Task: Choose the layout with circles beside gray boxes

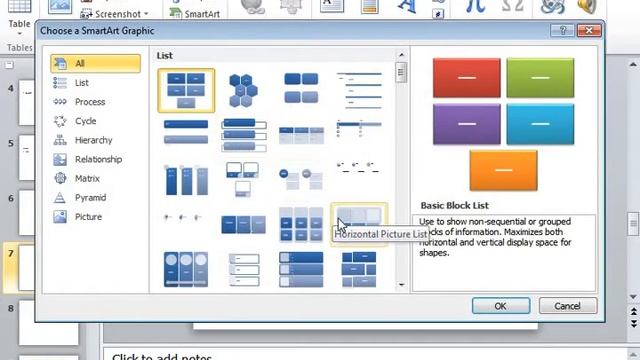Action: 301,180
